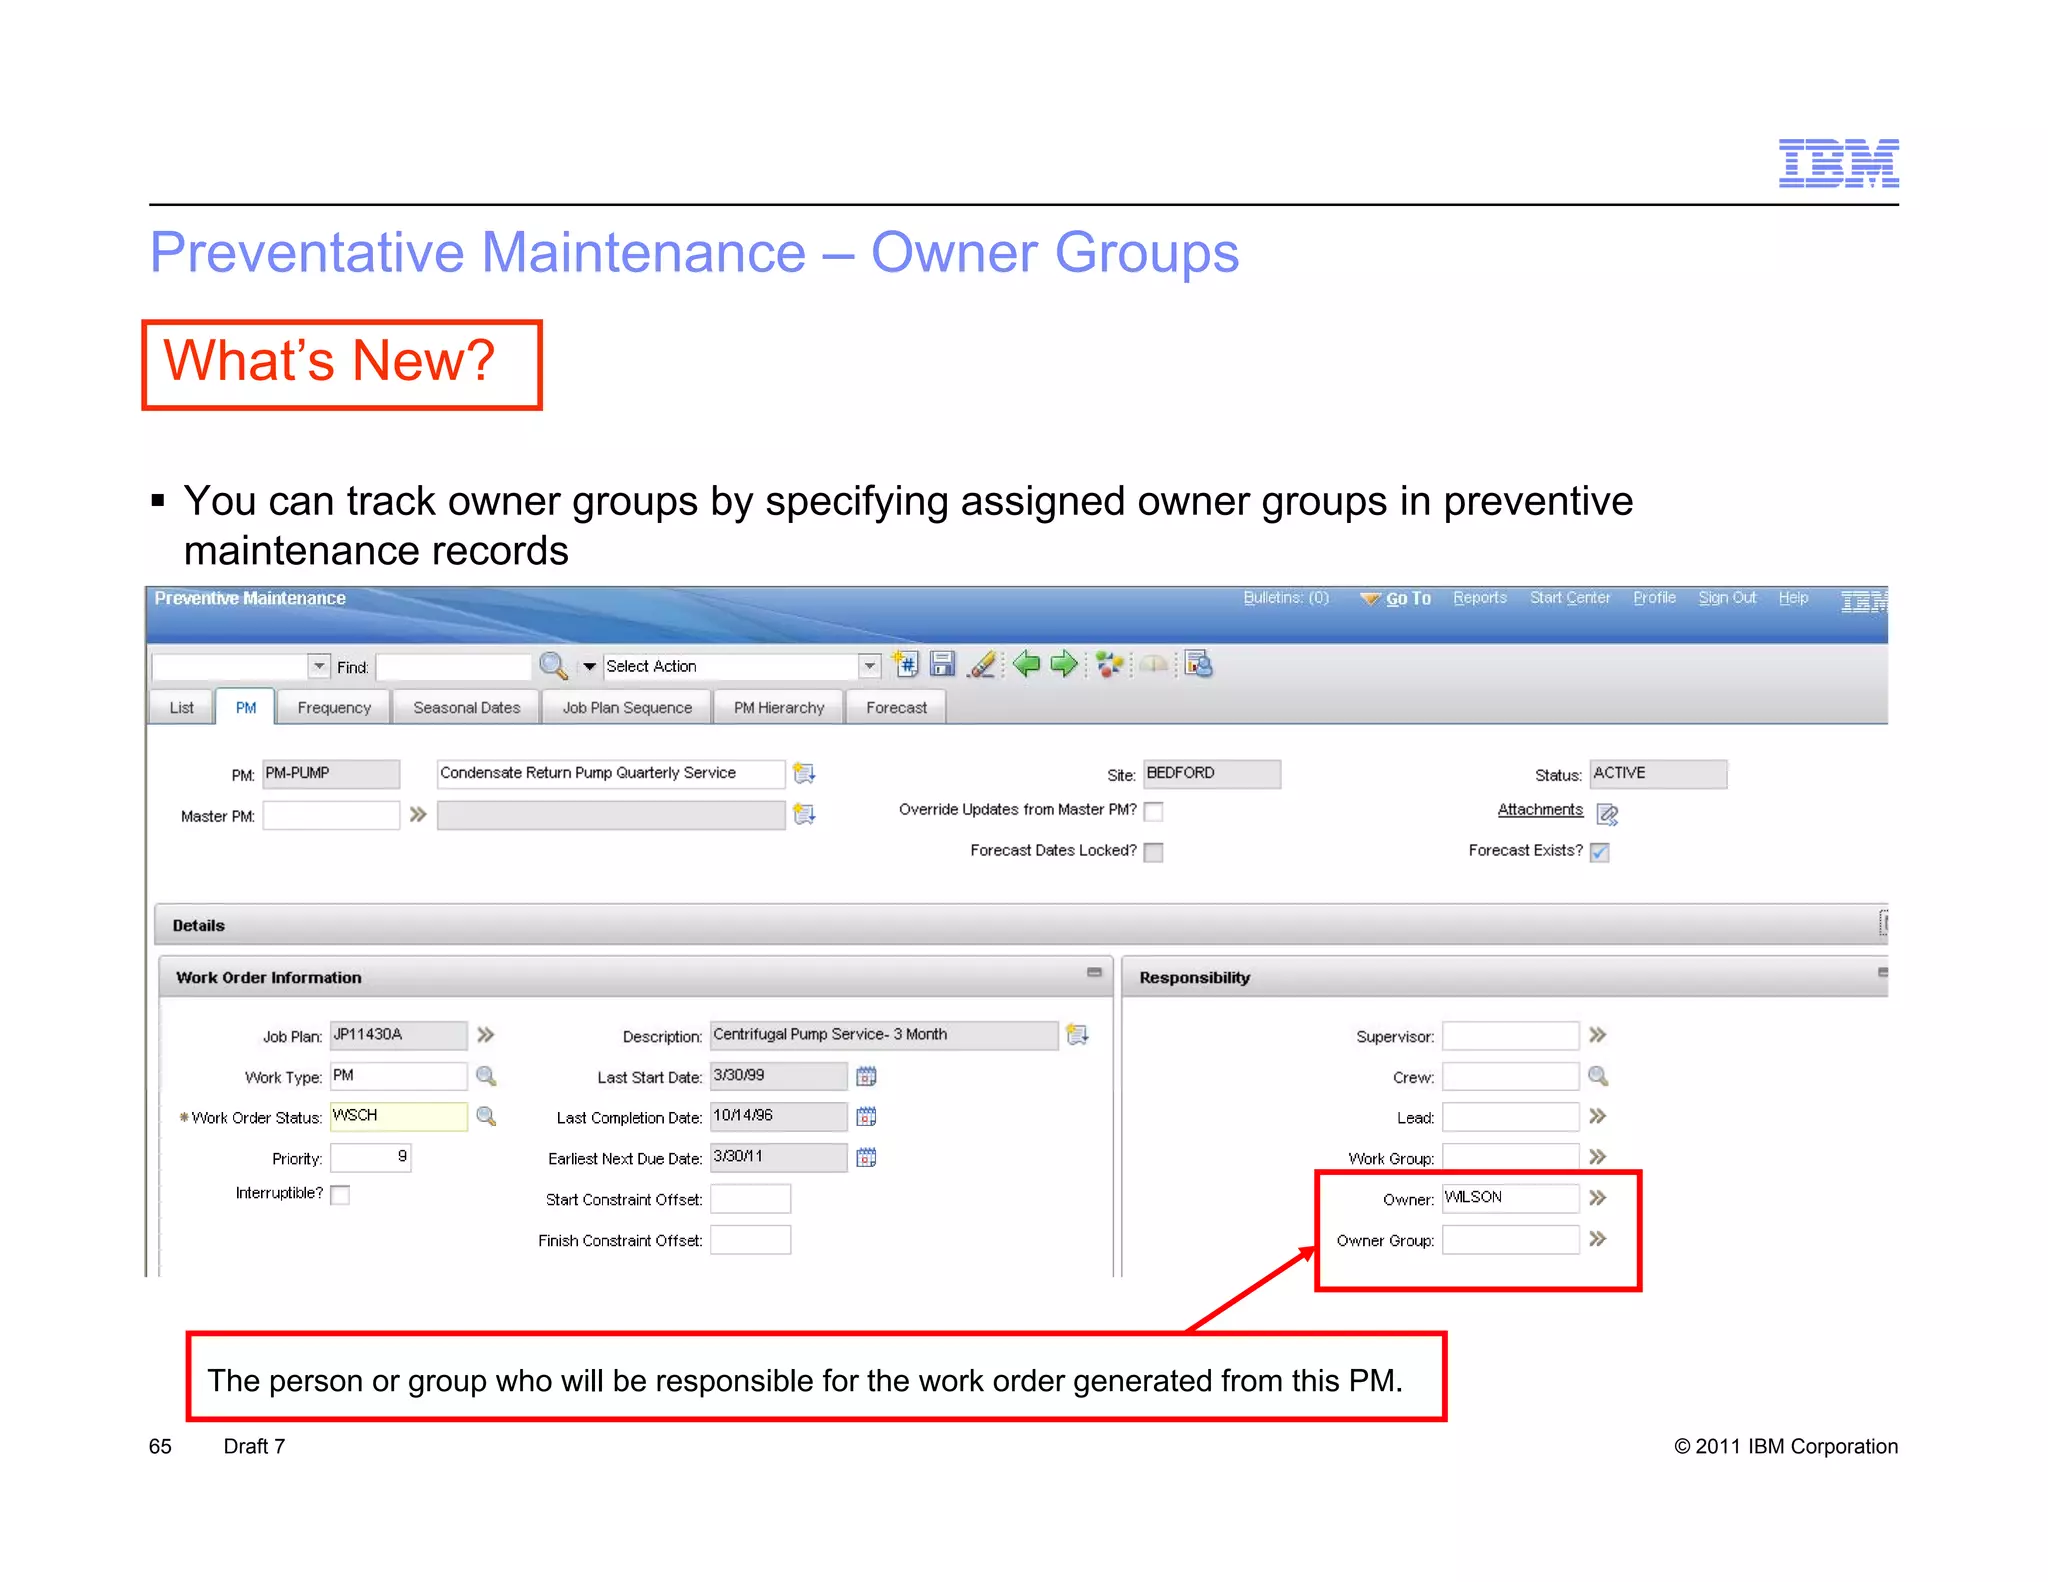This screenshot has height=1582, width=2048.
Task: Click the Profile link
Action: (1654, 598)
